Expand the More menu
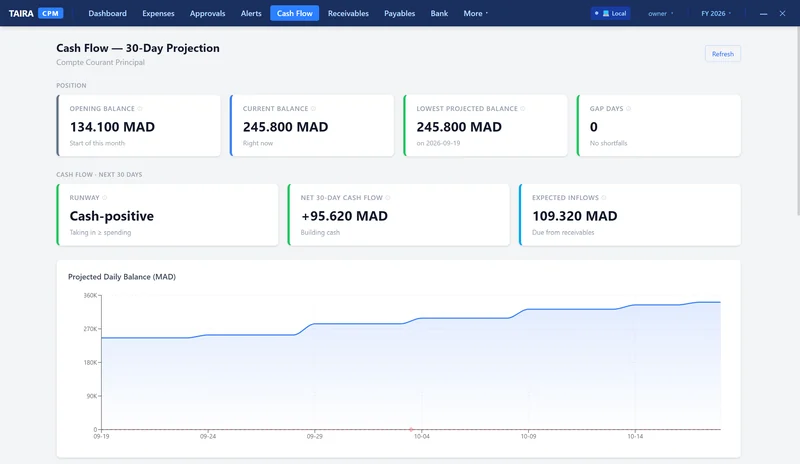800x464 pixels. [476, 13]
